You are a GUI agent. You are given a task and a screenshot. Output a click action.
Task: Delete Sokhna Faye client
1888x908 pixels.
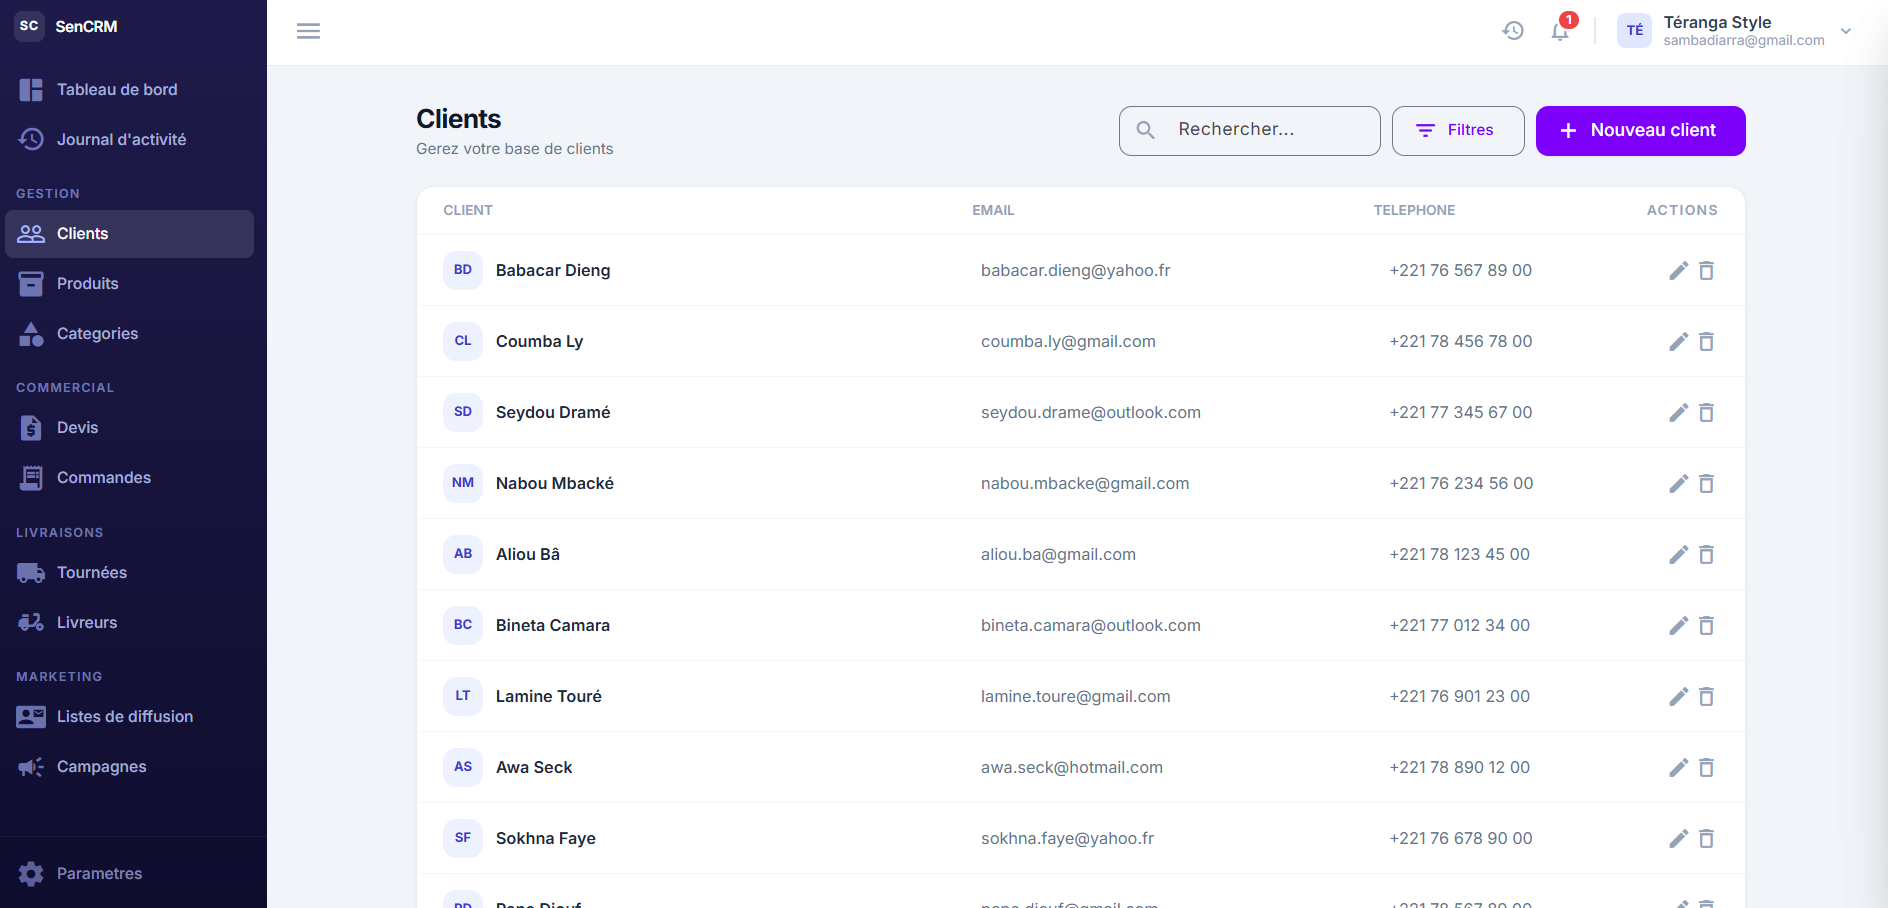(1707, 839)
